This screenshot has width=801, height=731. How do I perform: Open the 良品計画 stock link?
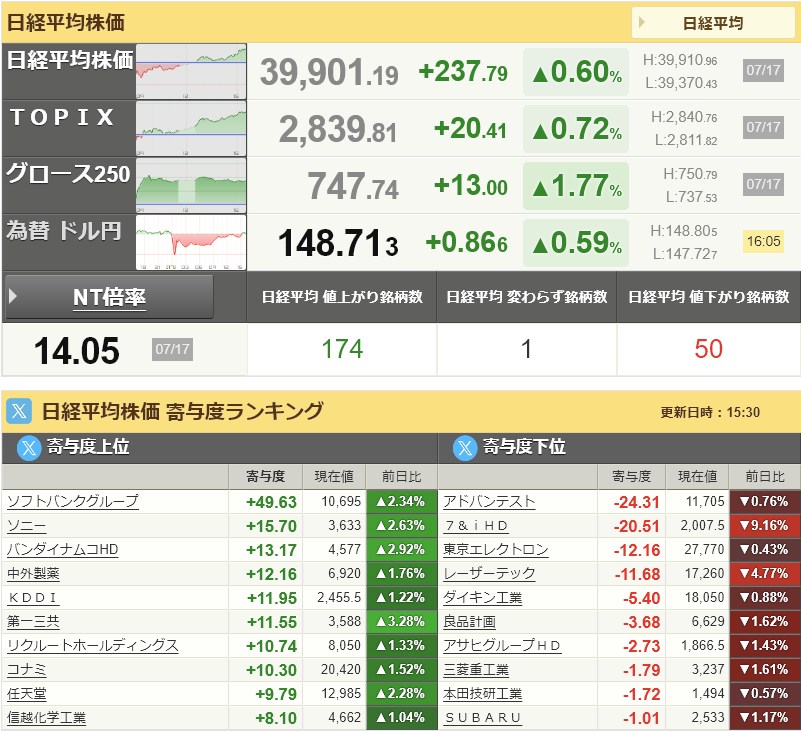click(x=469, y=621)
